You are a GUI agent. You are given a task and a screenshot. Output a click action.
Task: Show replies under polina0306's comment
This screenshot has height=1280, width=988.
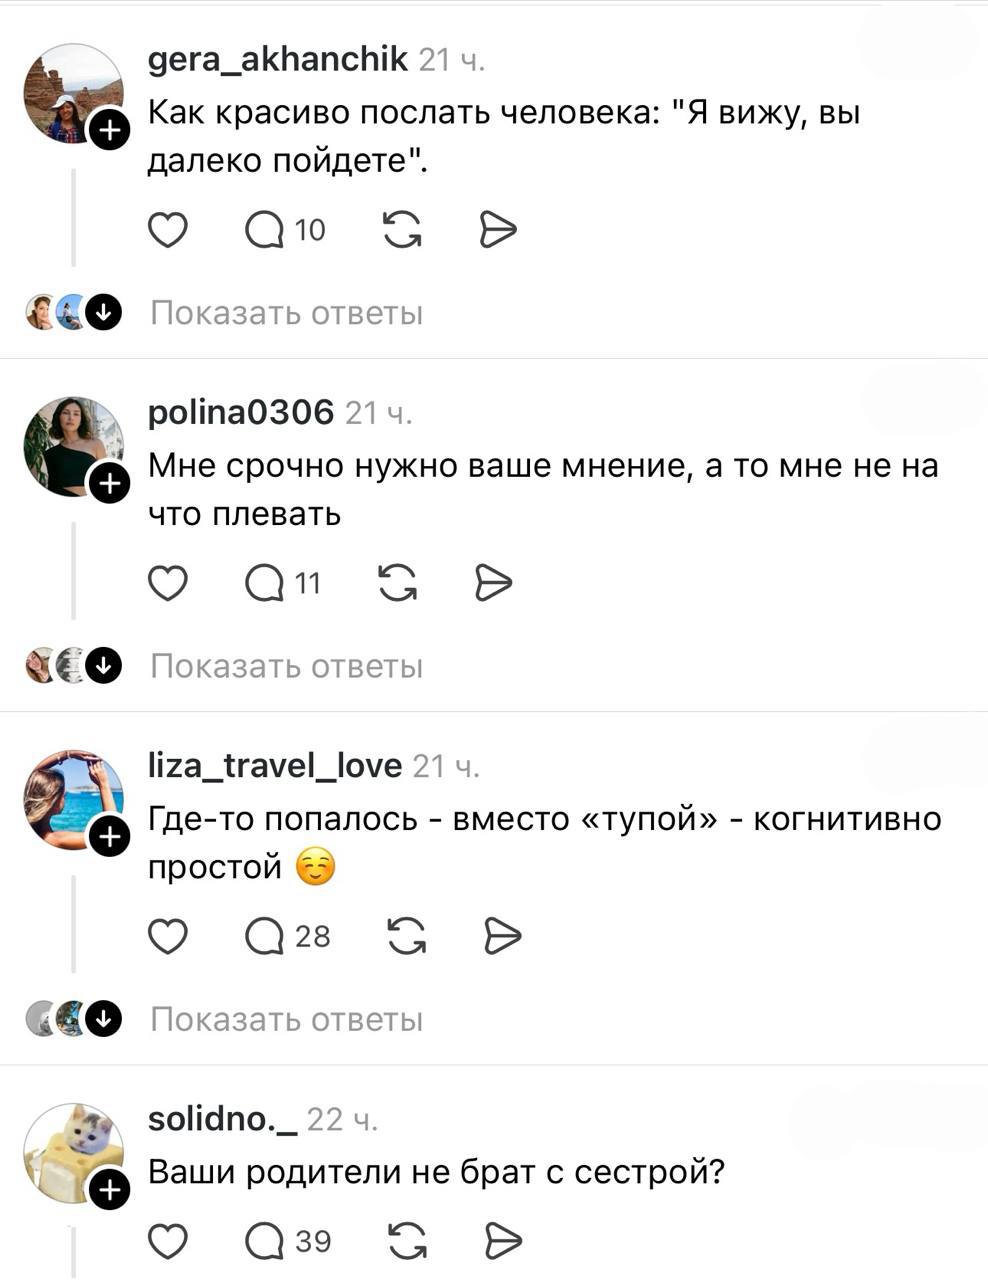(287, 666)
